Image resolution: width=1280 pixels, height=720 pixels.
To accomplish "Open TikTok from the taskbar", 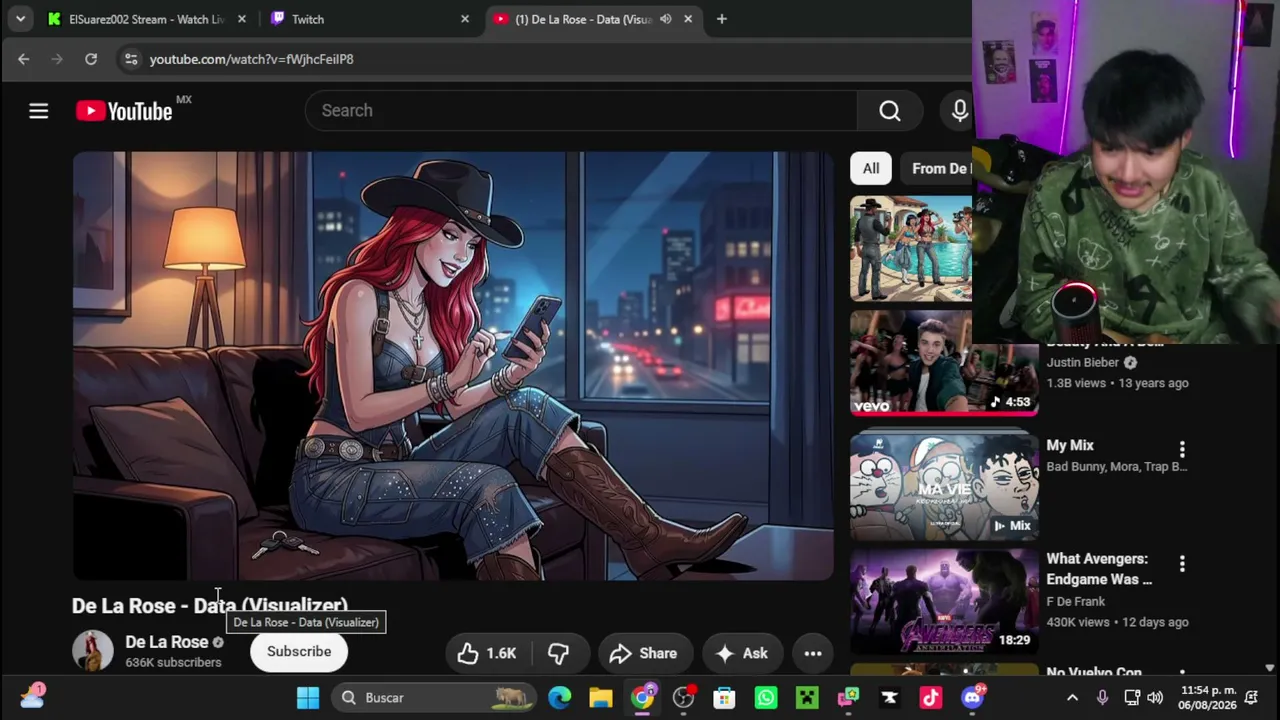I will point(931,697).
